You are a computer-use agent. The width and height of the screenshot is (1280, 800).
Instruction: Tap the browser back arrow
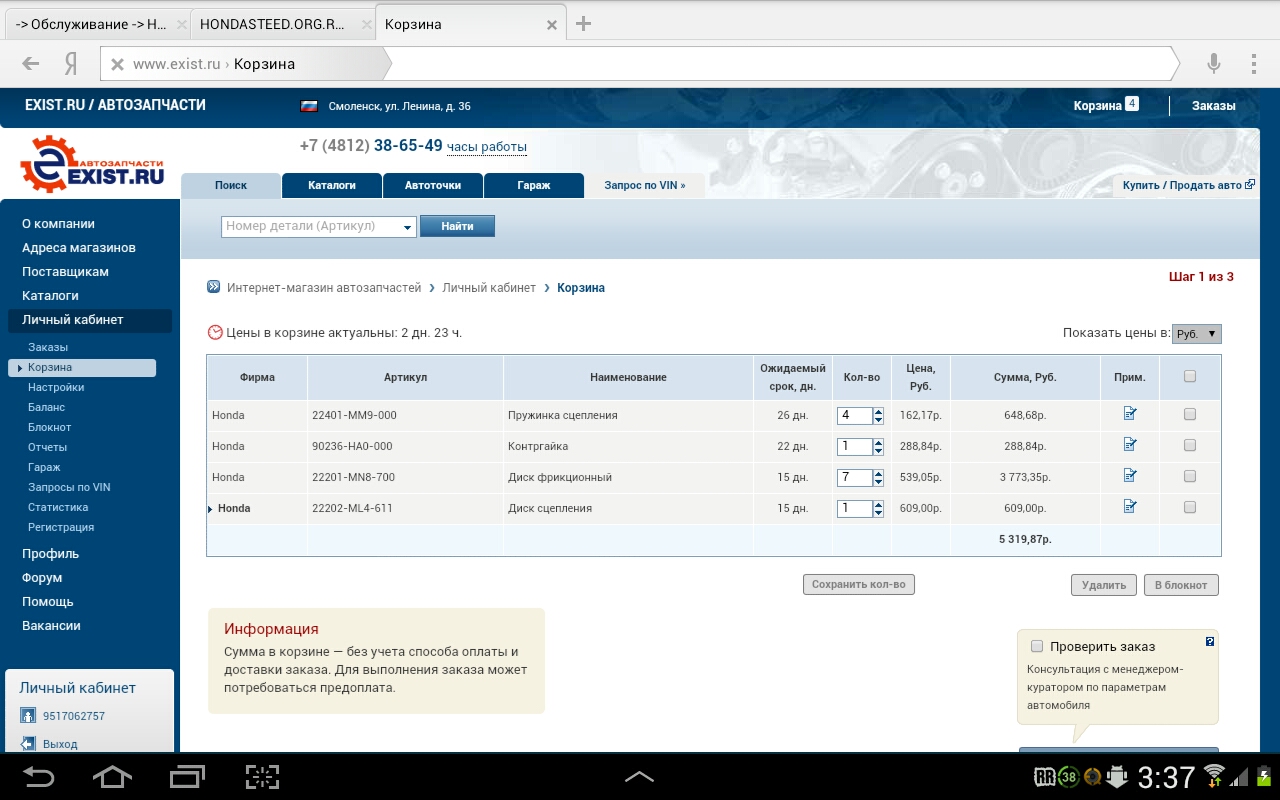(x=30, y=64)
